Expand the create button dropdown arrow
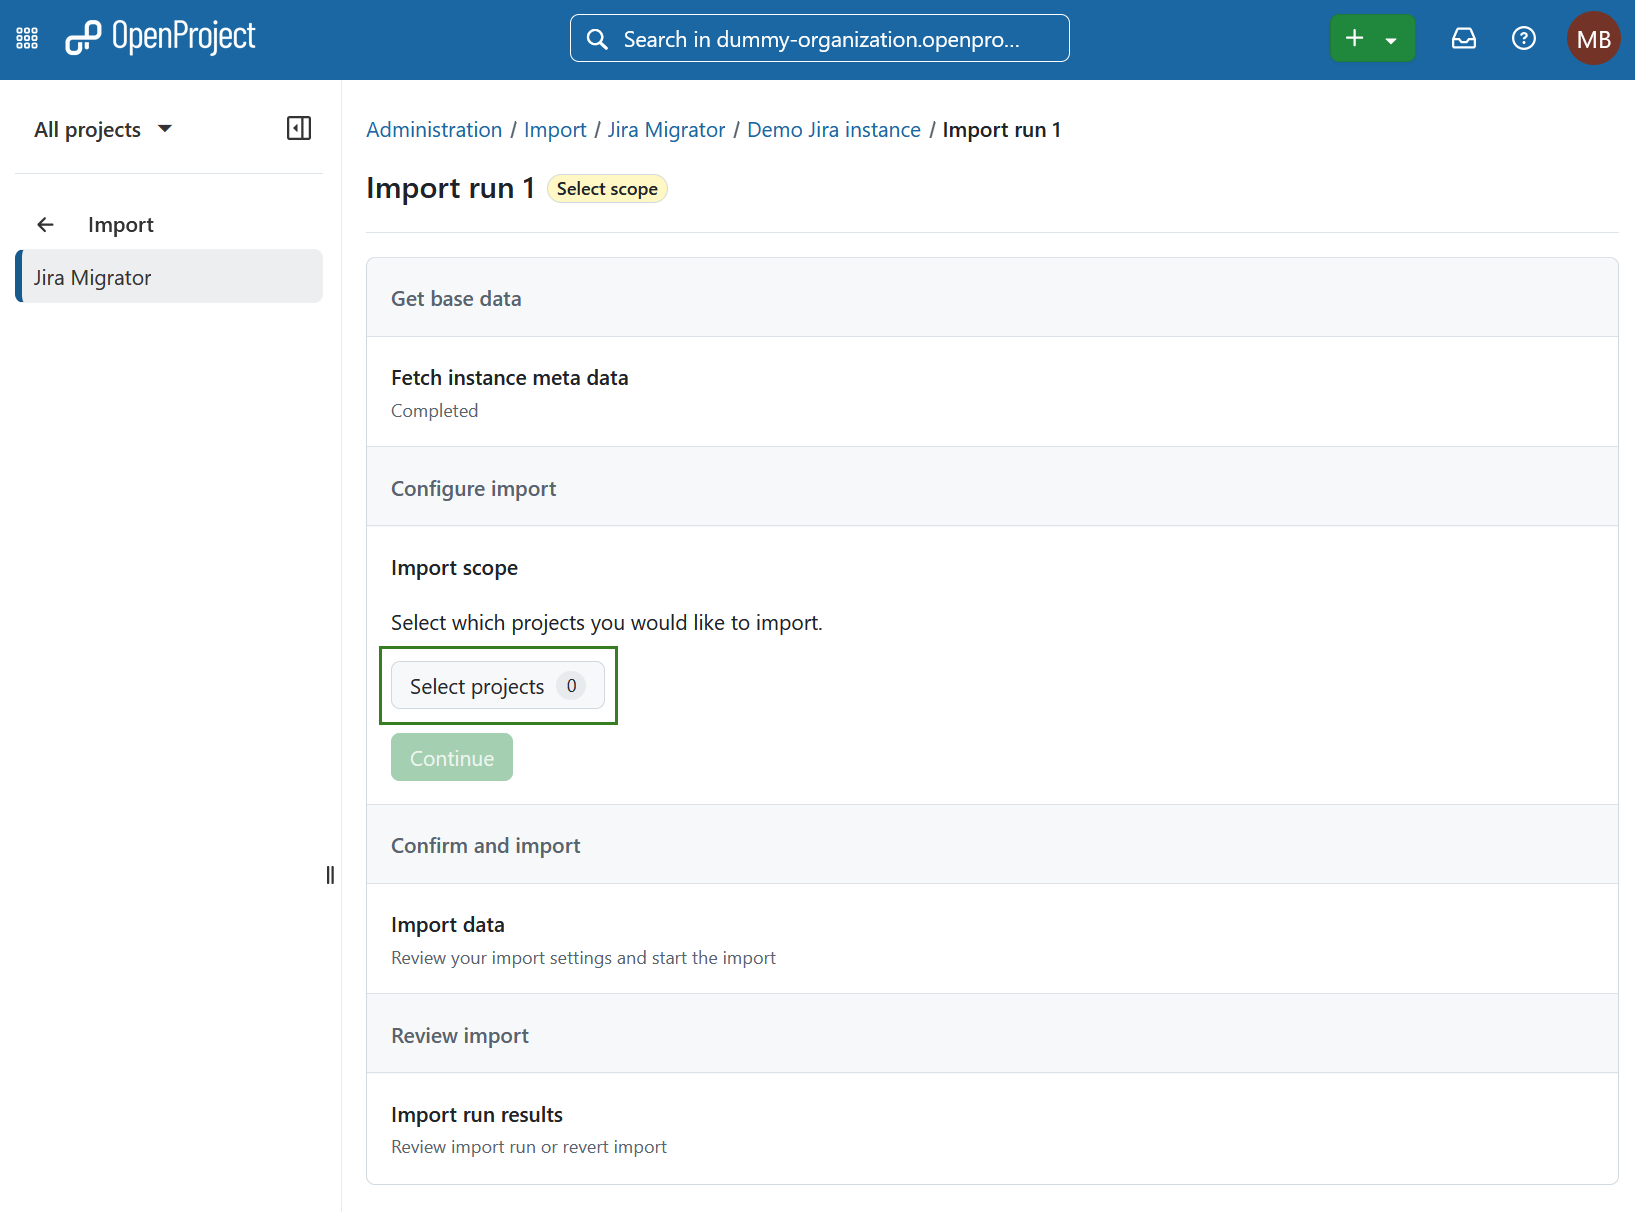Image resolution: width=1635 pixels, height=1212 pixels. [x=1391, y=40]
